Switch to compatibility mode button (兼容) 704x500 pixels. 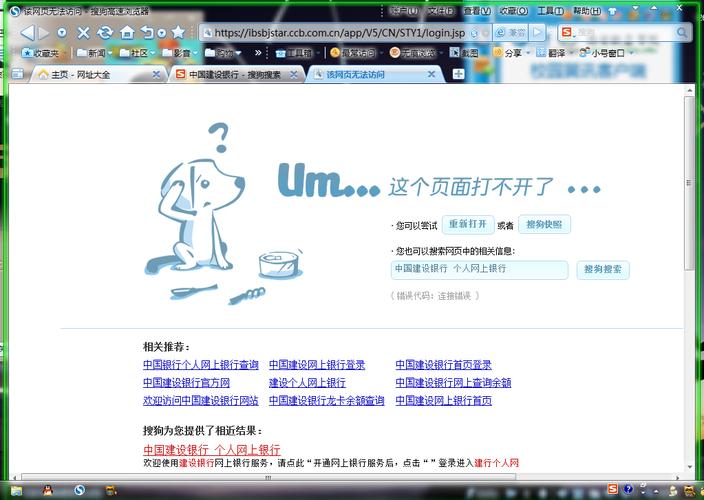point(510,32)
